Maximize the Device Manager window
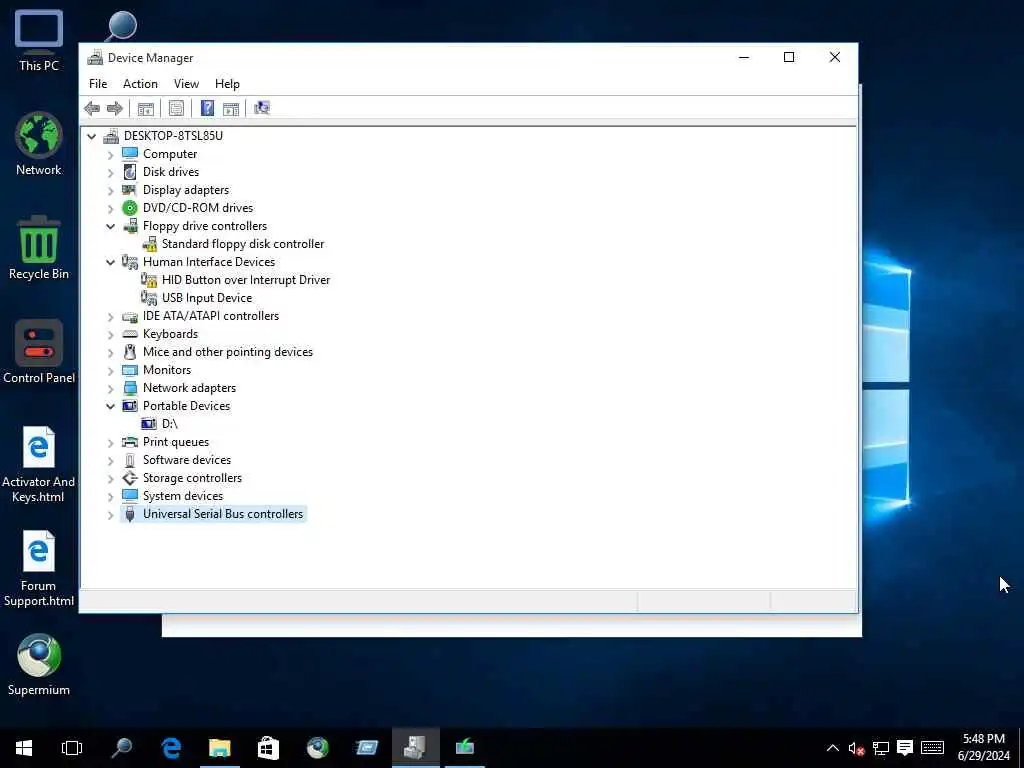 789,57
